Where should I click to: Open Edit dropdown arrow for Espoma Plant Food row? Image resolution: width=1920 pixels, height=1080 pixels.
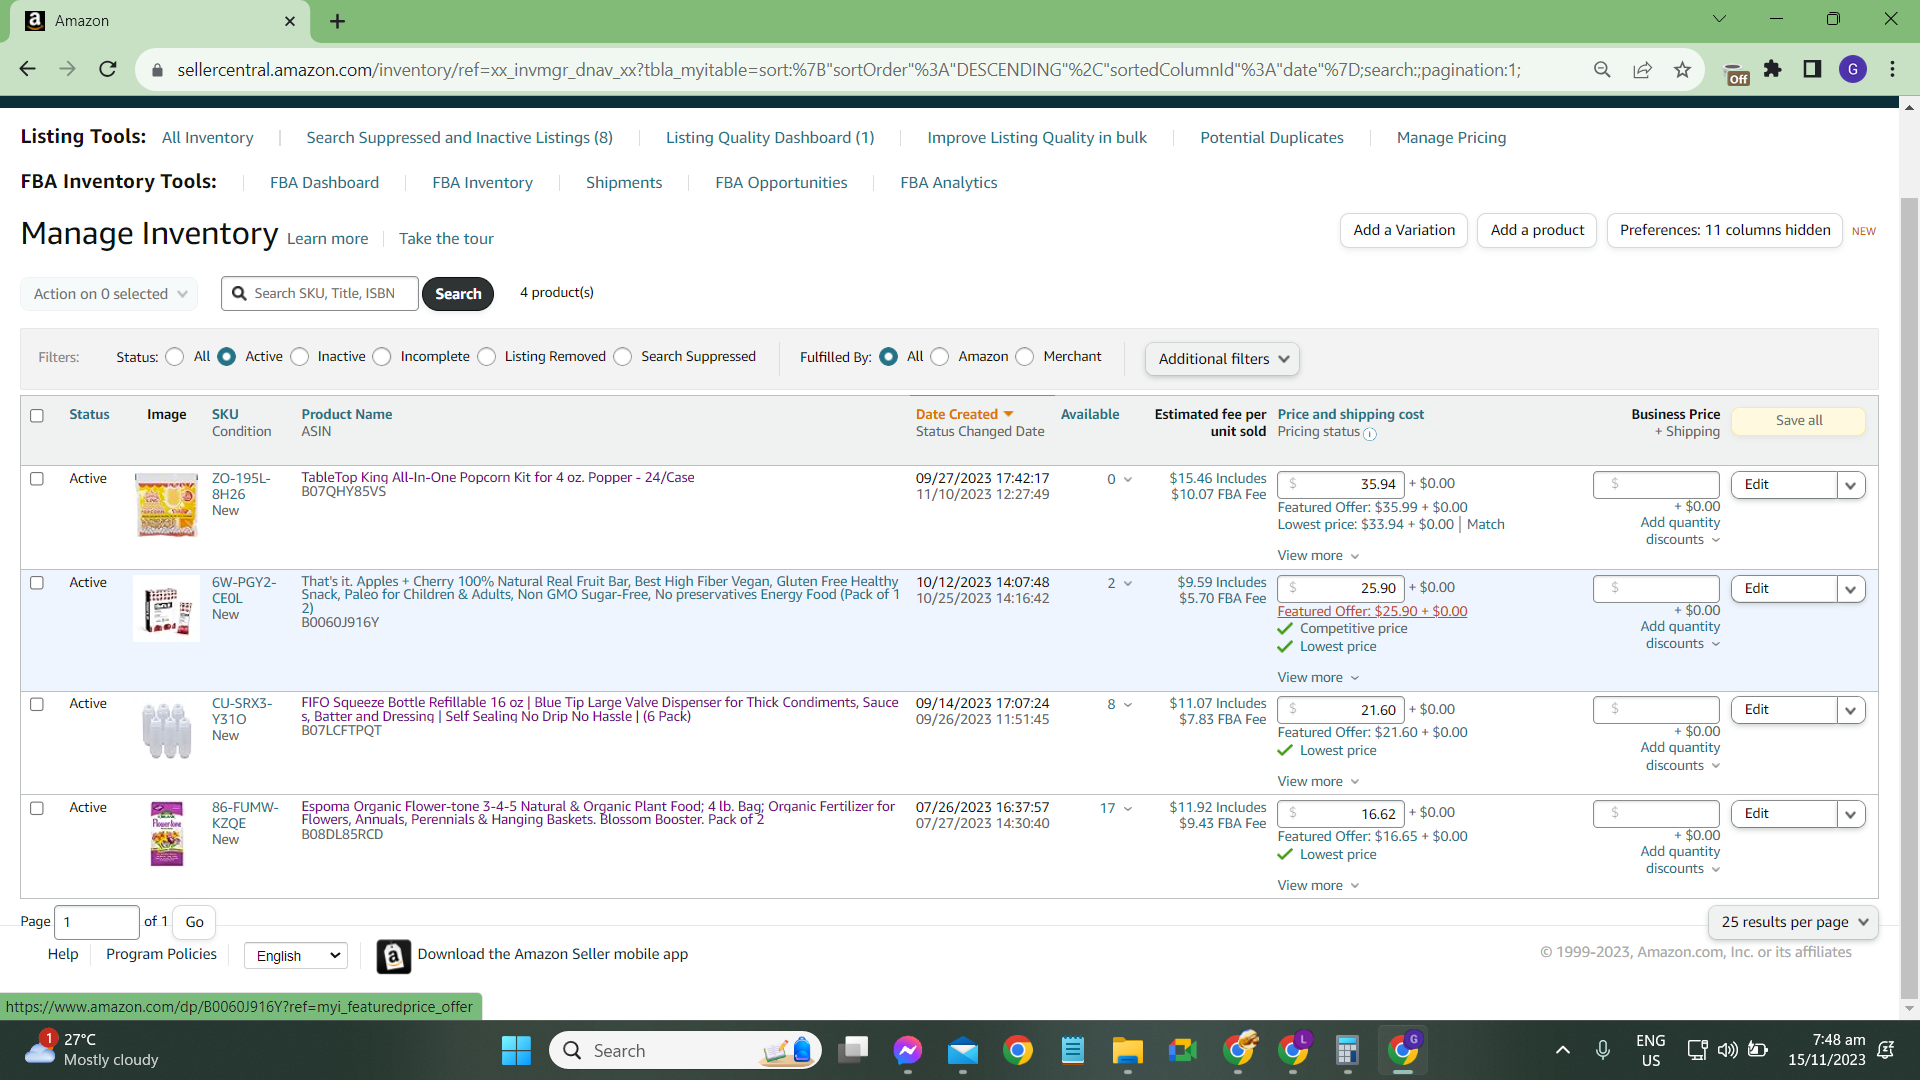point(1851,814)
